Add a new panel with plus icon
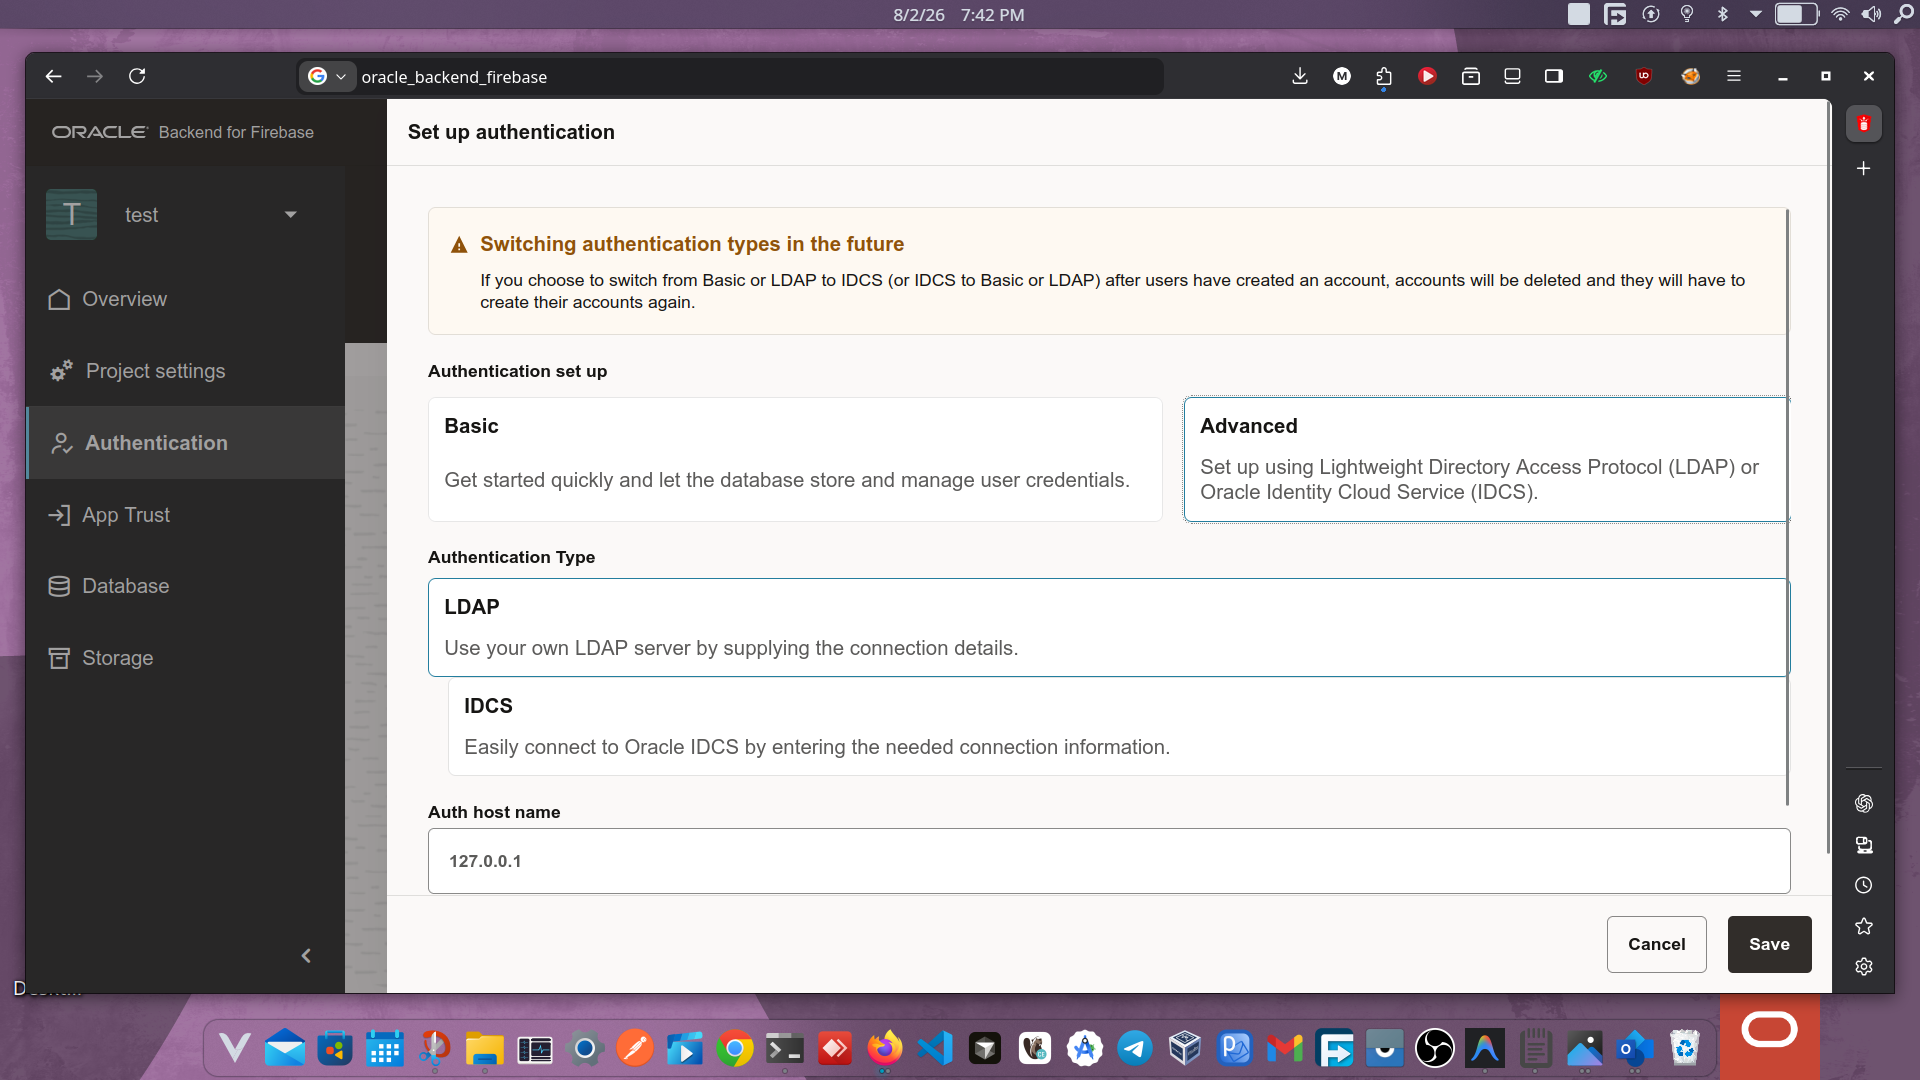The width and height of the screenshot is (1920, 1080). tap(1864, 169)
